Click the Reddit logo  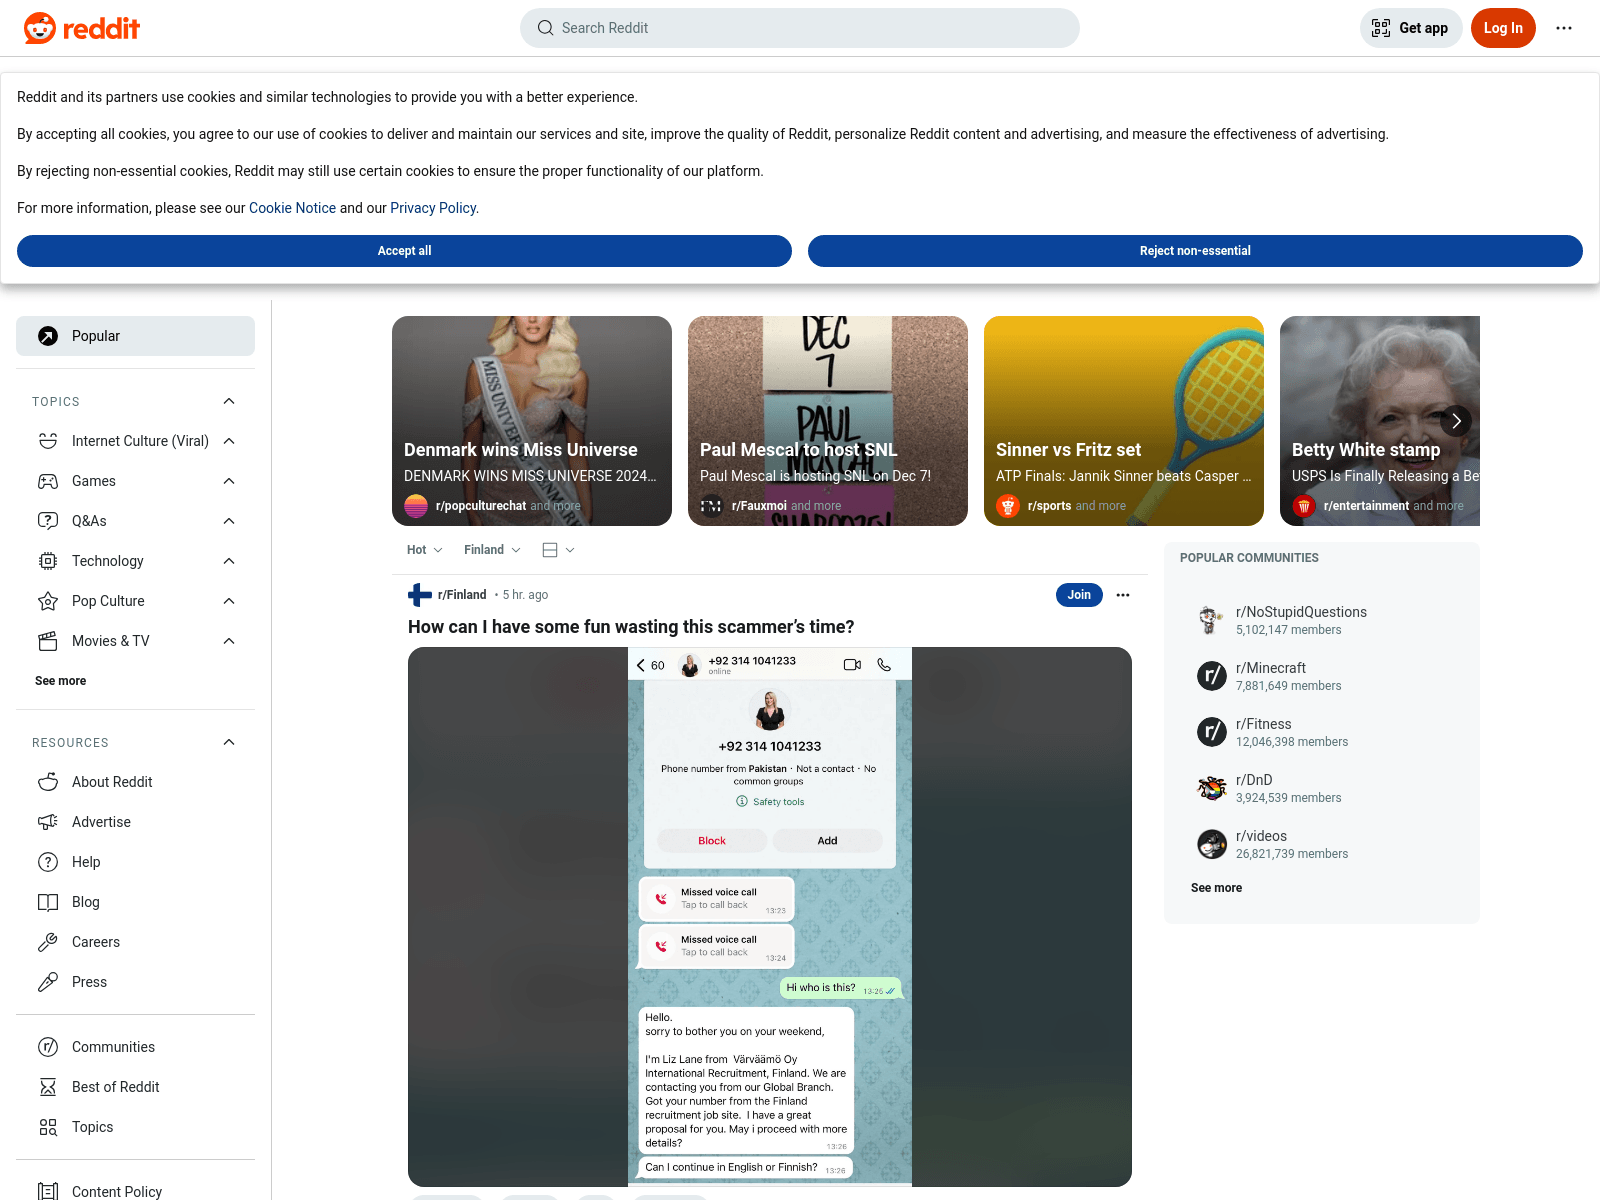point(82,28)
